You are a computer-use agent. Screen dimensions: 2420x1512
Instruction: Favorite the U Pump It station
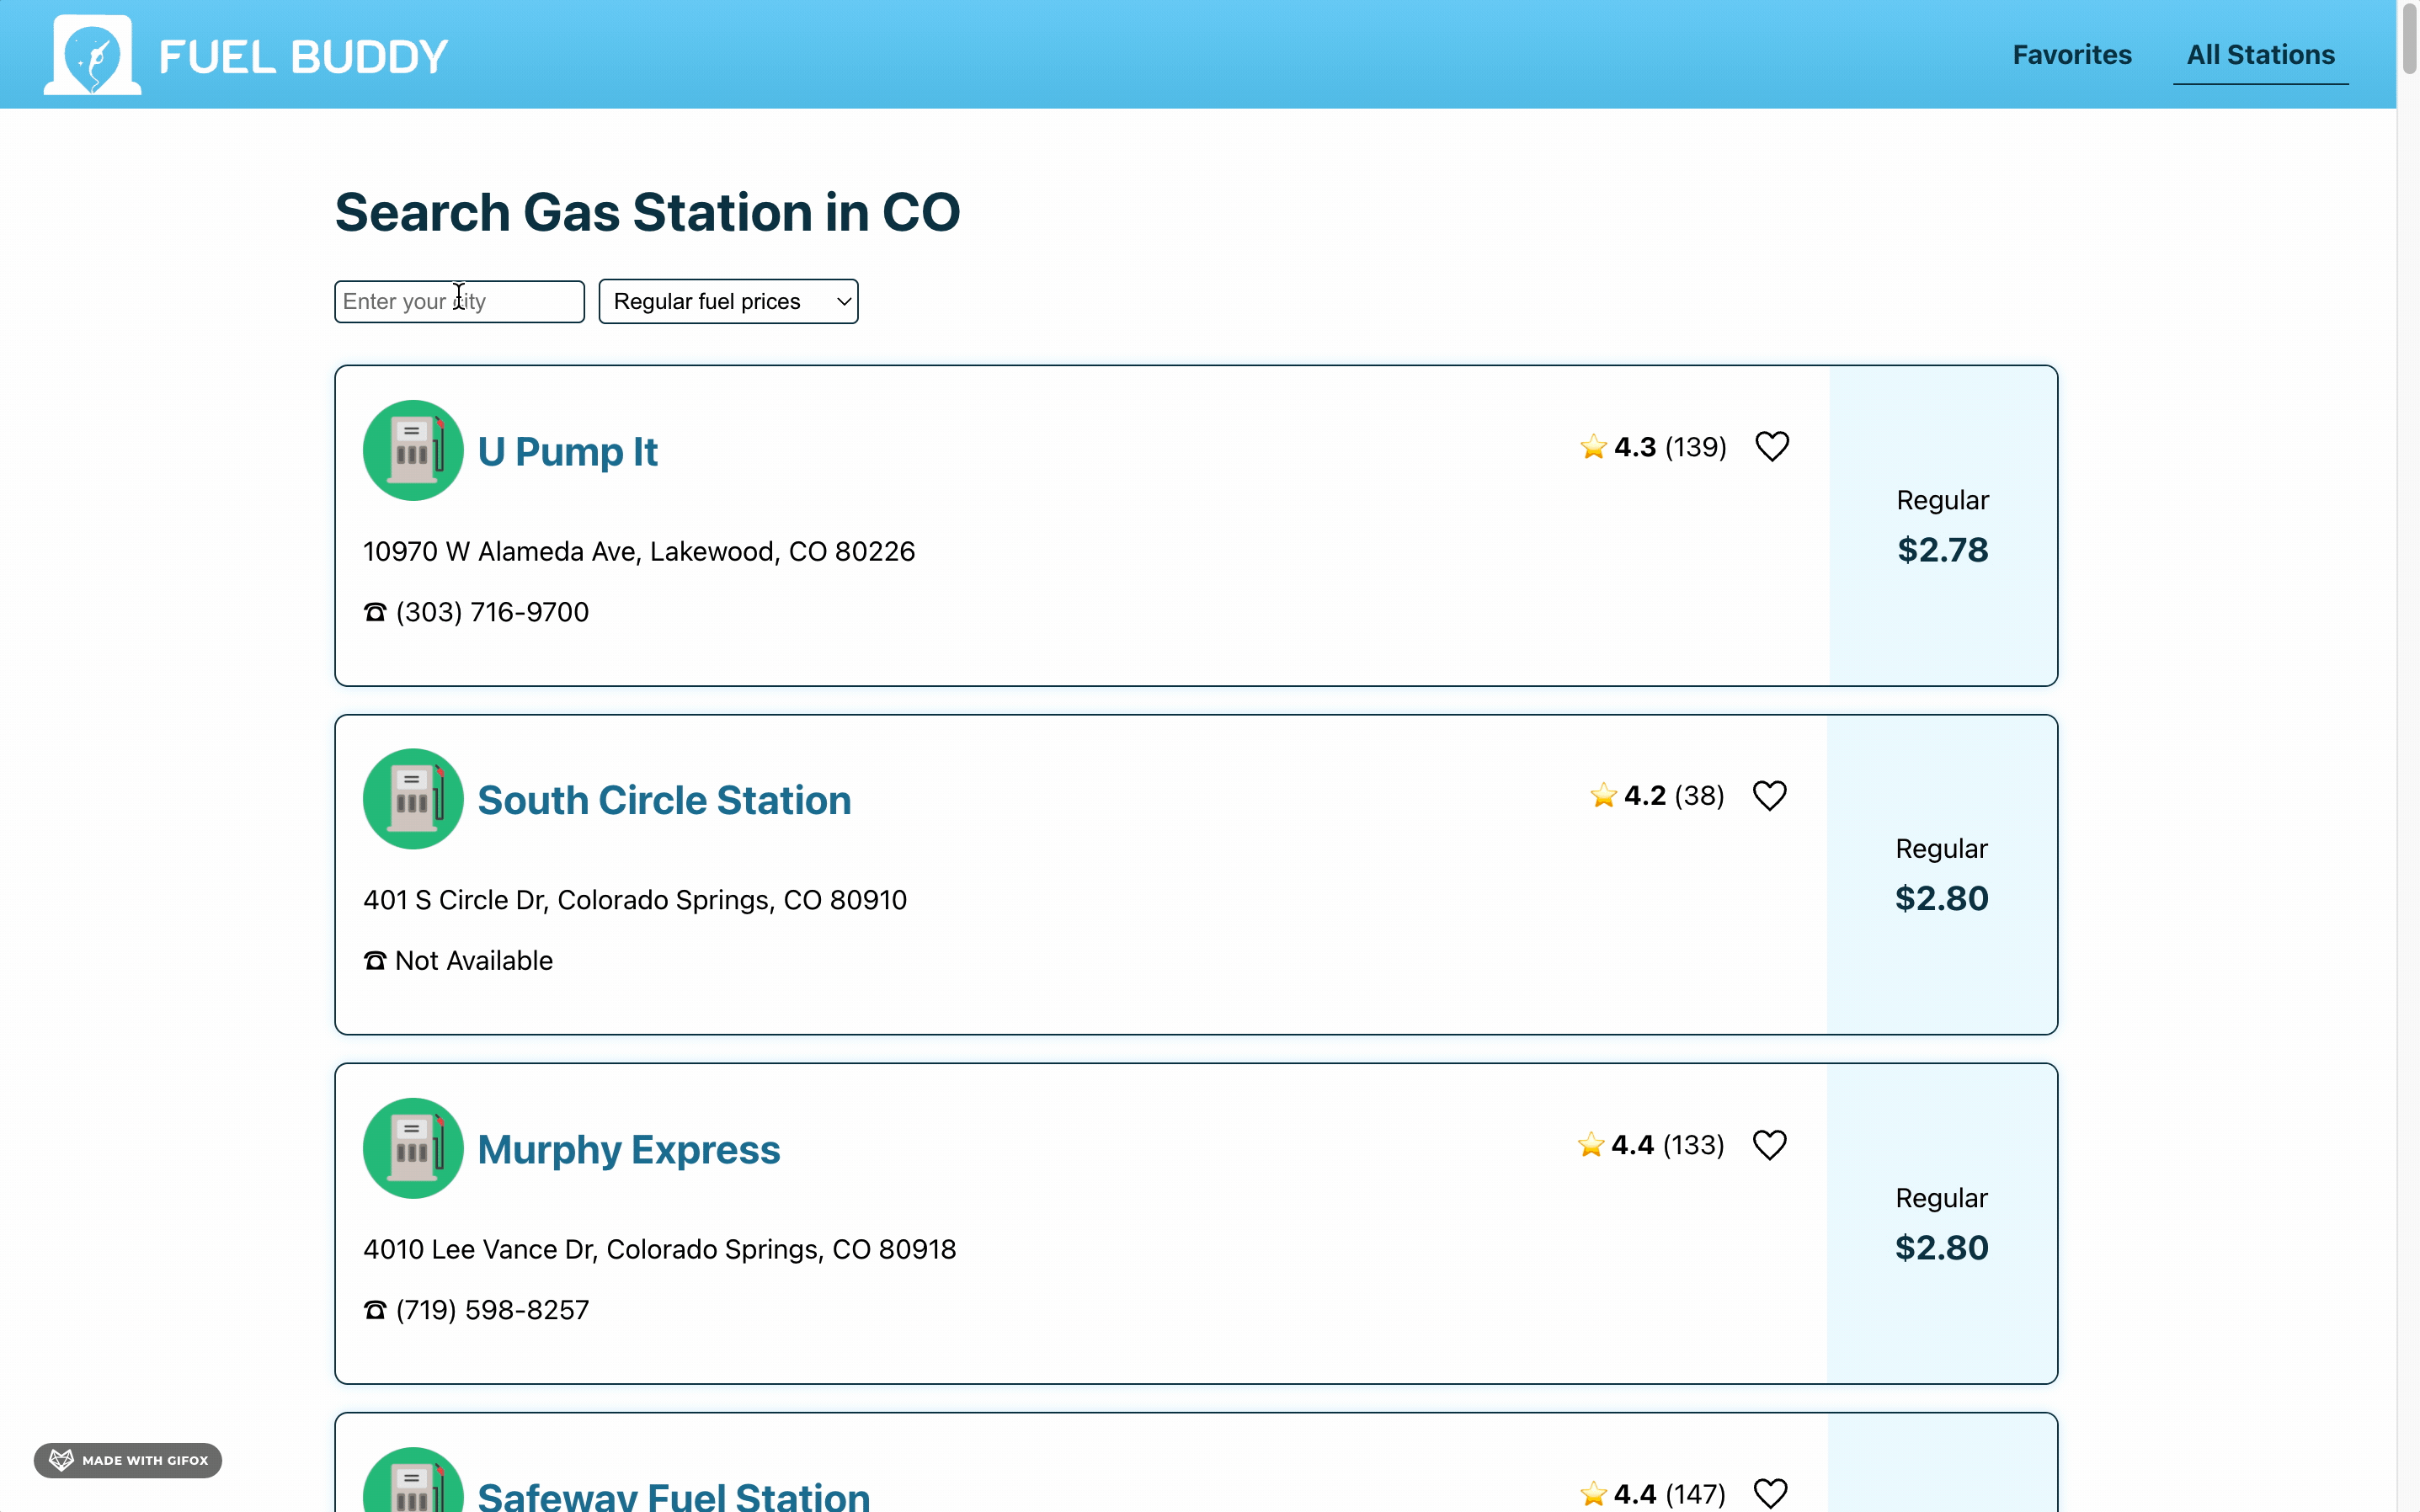(x=1771, y=446)
